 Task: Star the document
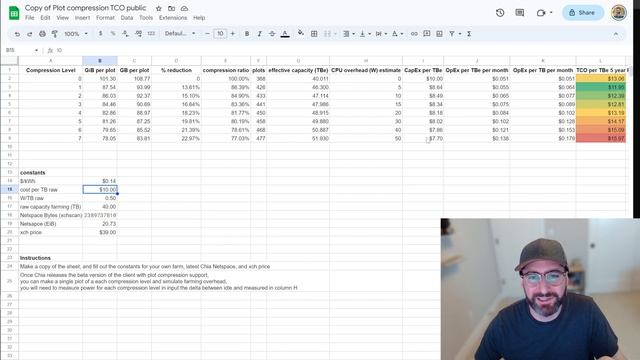159,8
